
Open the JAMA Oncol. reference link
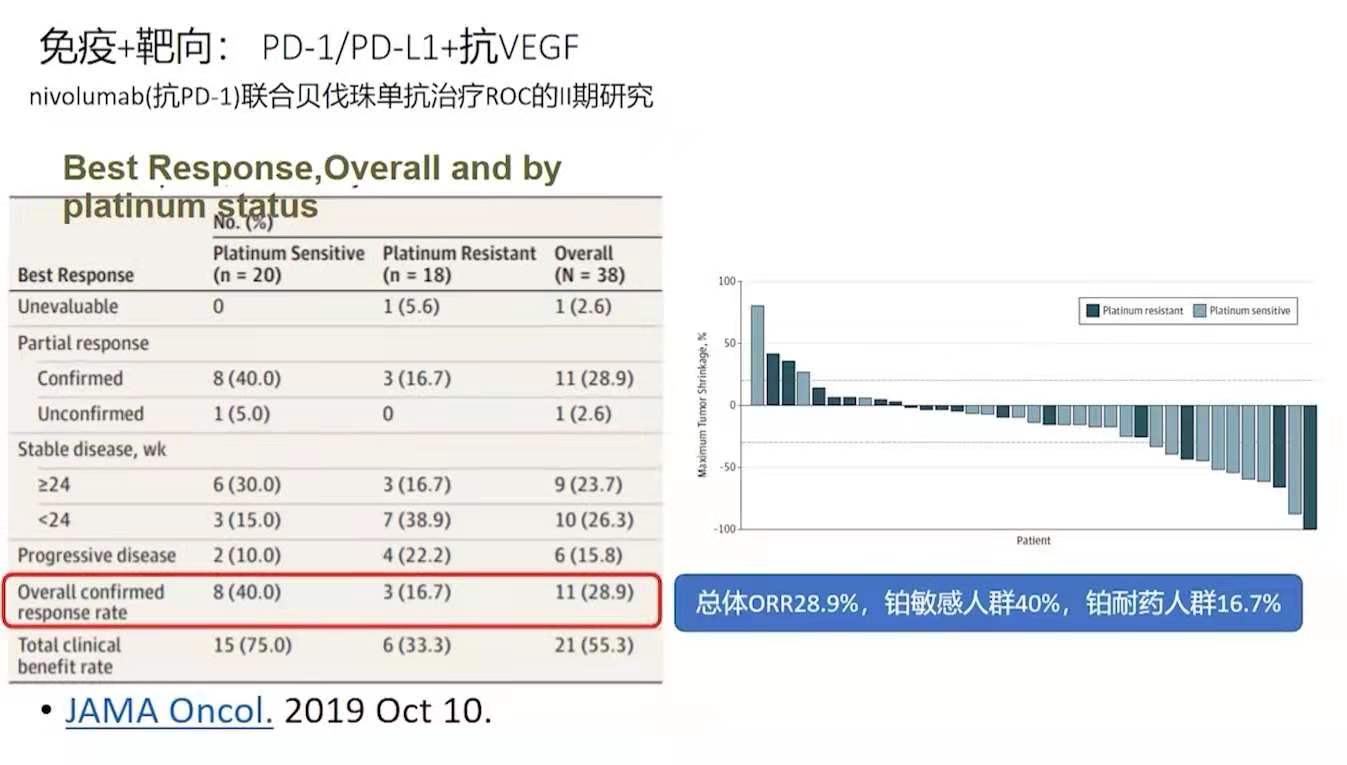168,711
